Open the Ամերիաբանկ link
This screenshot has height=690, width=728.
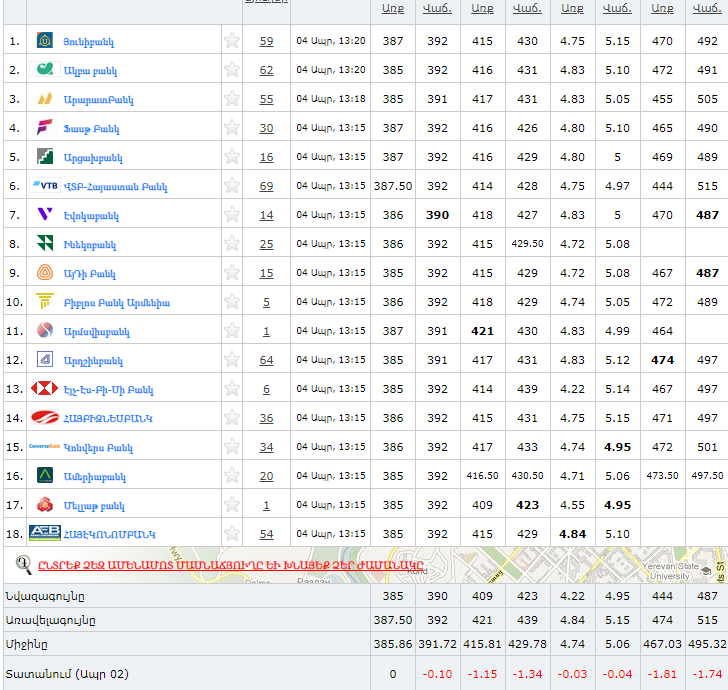(94, 477)
